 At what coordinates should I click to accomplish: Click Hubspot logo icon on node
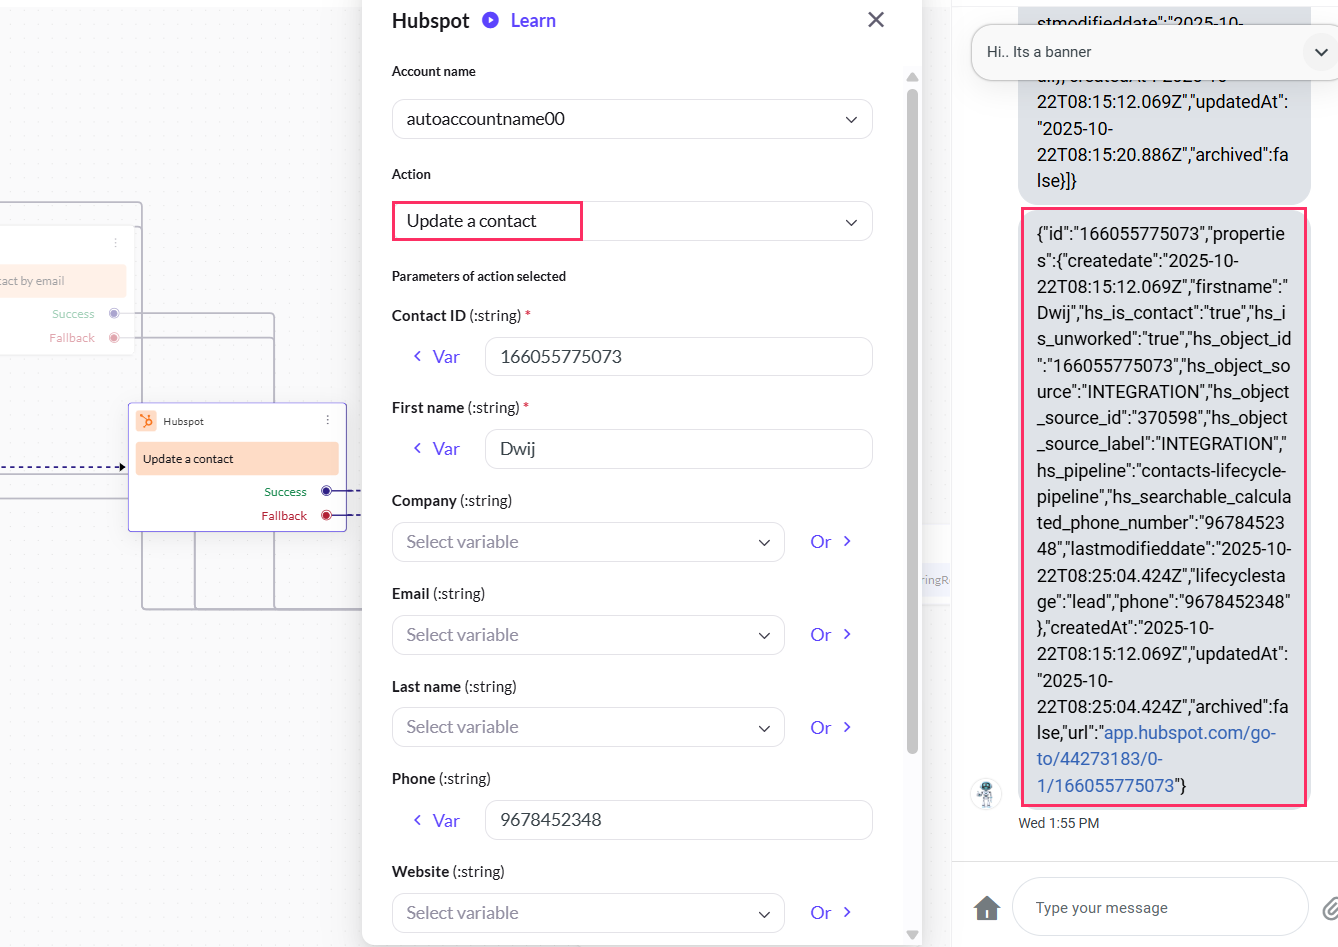tap(147, 421)
